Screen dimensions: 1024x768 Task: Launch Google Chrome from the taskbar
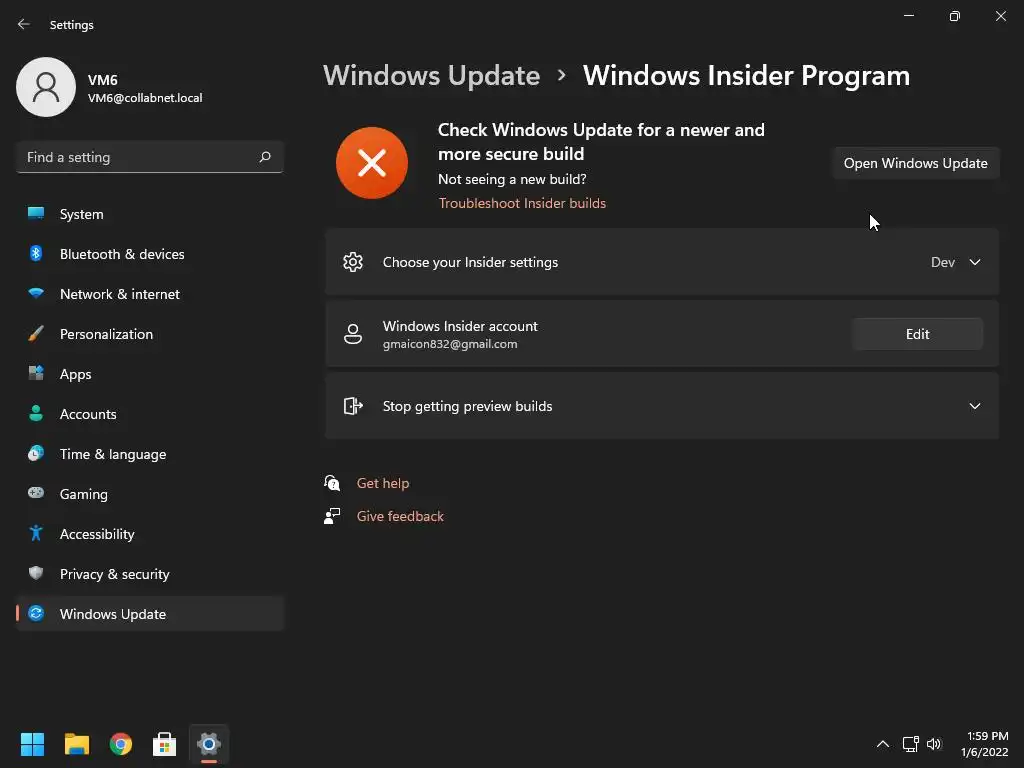coord(121,744)
